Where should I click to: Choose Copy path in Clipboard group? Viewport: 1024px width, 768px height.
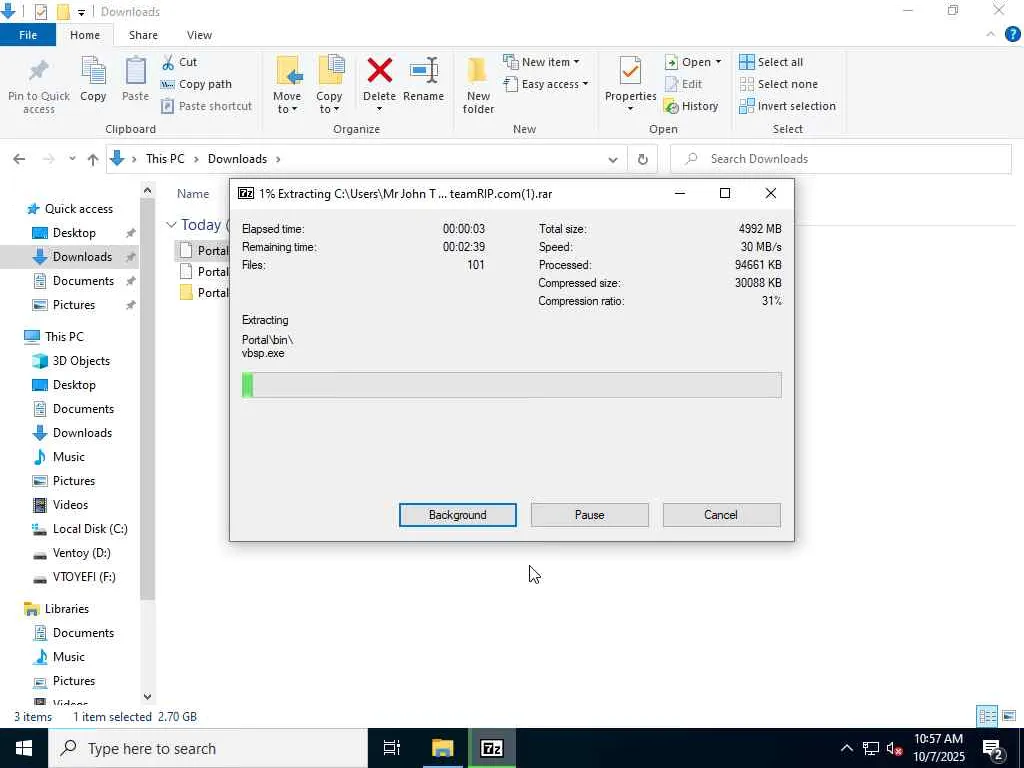197,84
